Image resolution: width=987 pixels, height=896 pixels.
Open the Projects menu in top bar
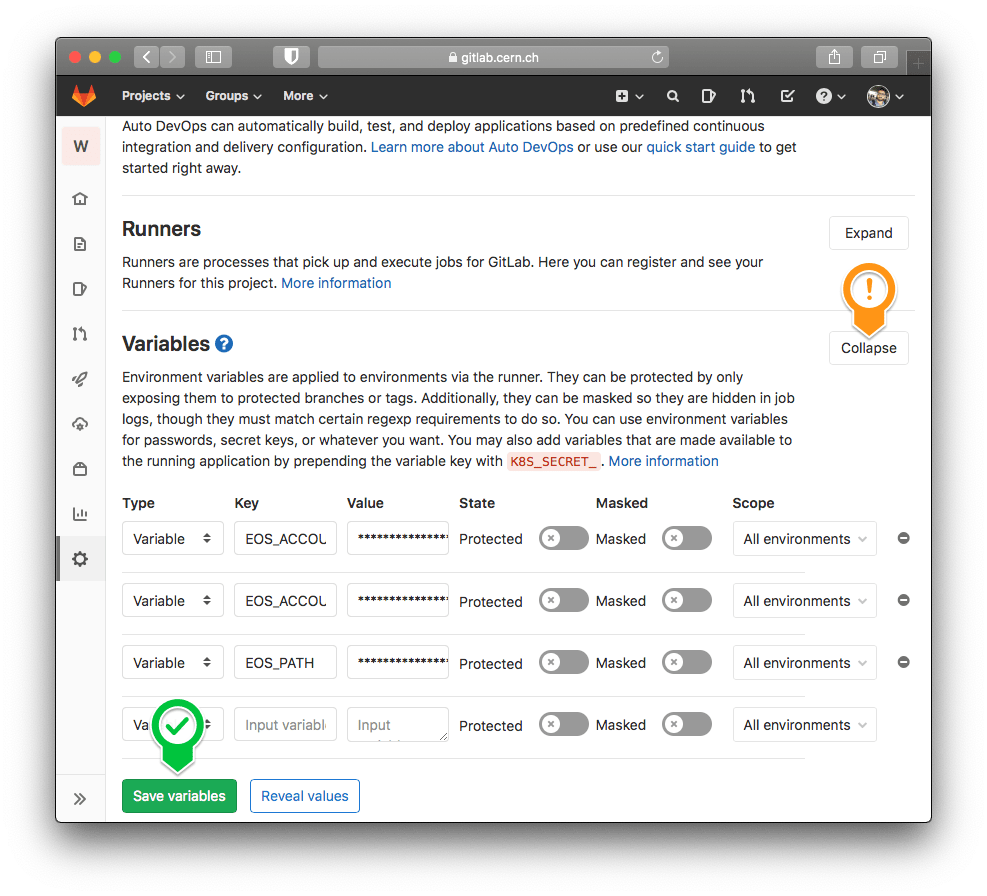[152, 96]
